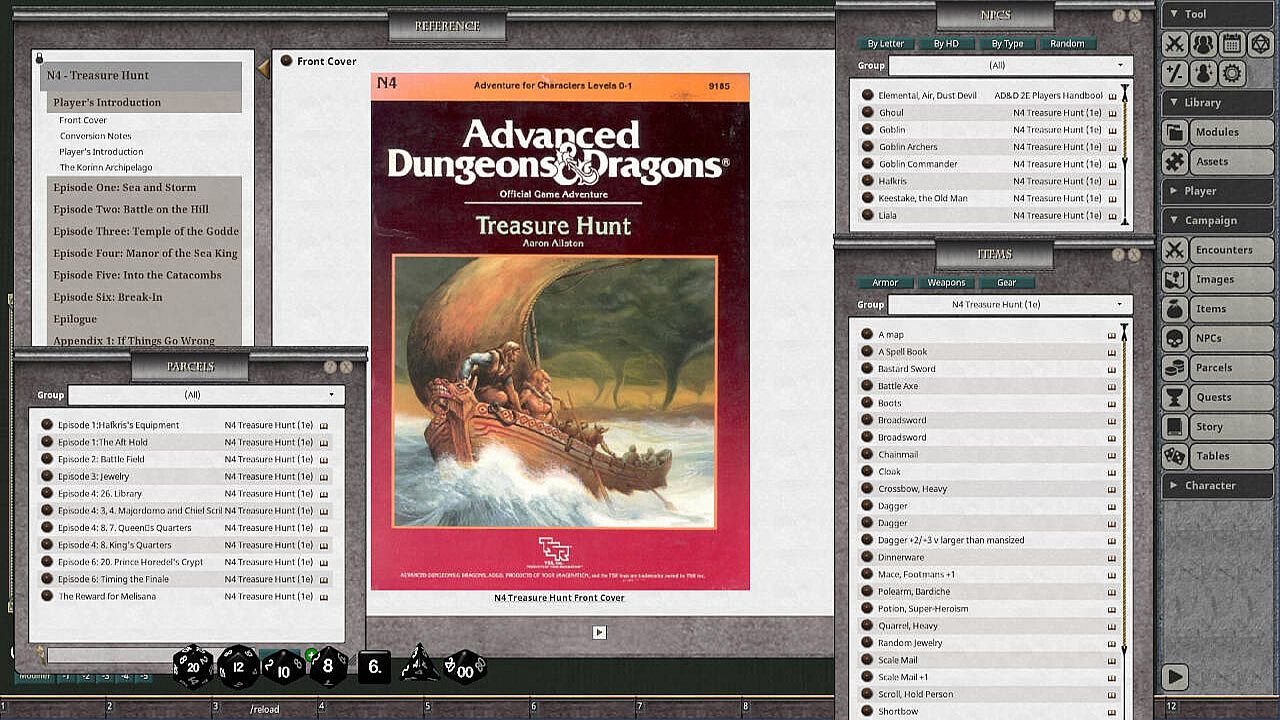
Task: Open the Modifiers plus/minus tool
Action: pyautogui.click(x=1174, y=73)
